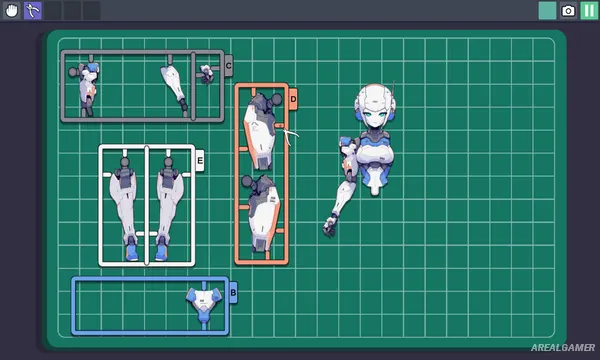
Task: Click the assembled robot arm's hand
Action: point(329,227)
